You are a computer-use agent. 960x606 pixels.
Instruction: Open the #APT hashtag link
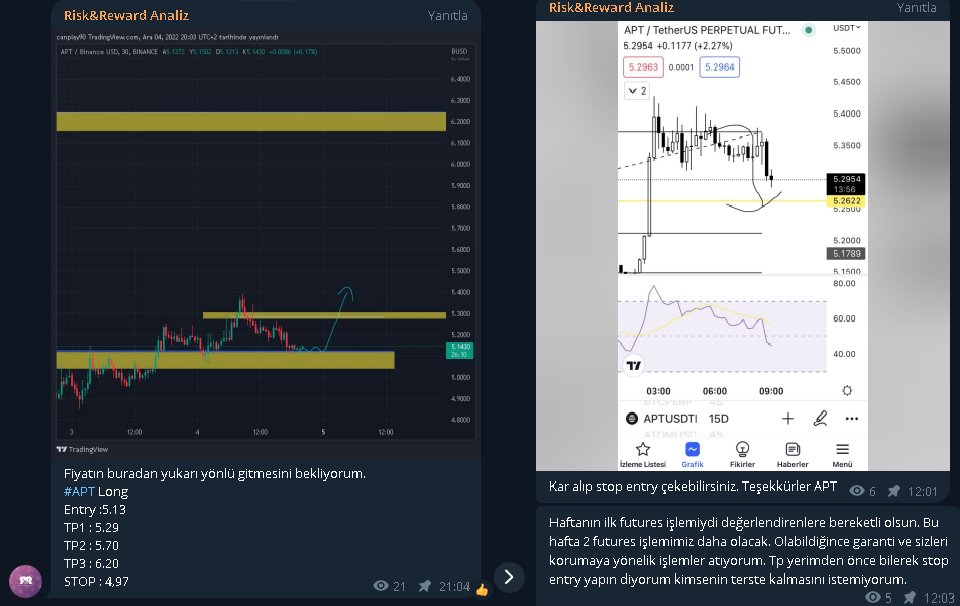click(x=79, y=491)
